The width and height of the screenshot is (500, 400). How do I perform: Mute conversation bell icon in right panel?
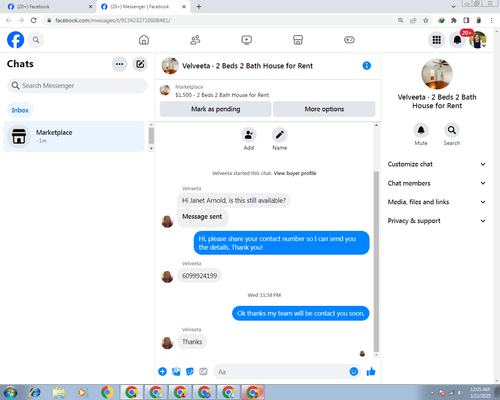click(x=421, y=130)
